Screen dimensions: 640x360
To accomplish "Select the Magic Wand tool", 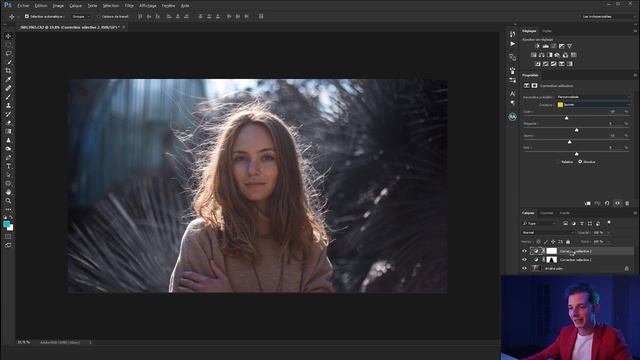I will (x=8, y=62).
